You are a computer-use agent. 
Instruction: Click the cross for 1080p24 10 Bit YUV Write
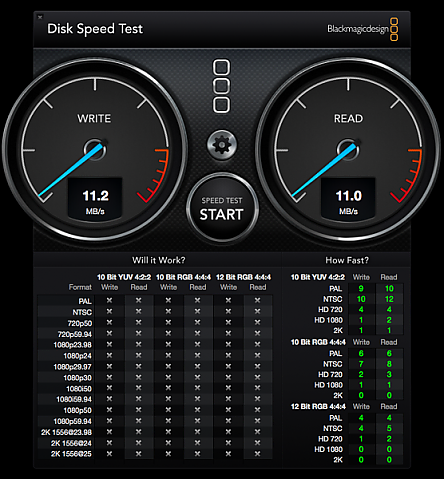coord(109,355)
